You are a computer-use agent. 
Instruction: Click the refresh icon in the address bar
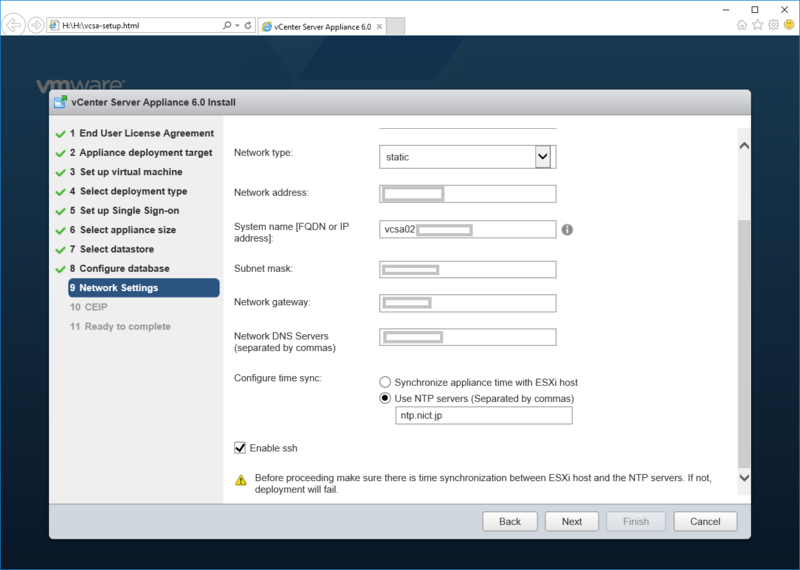(248, 25)
